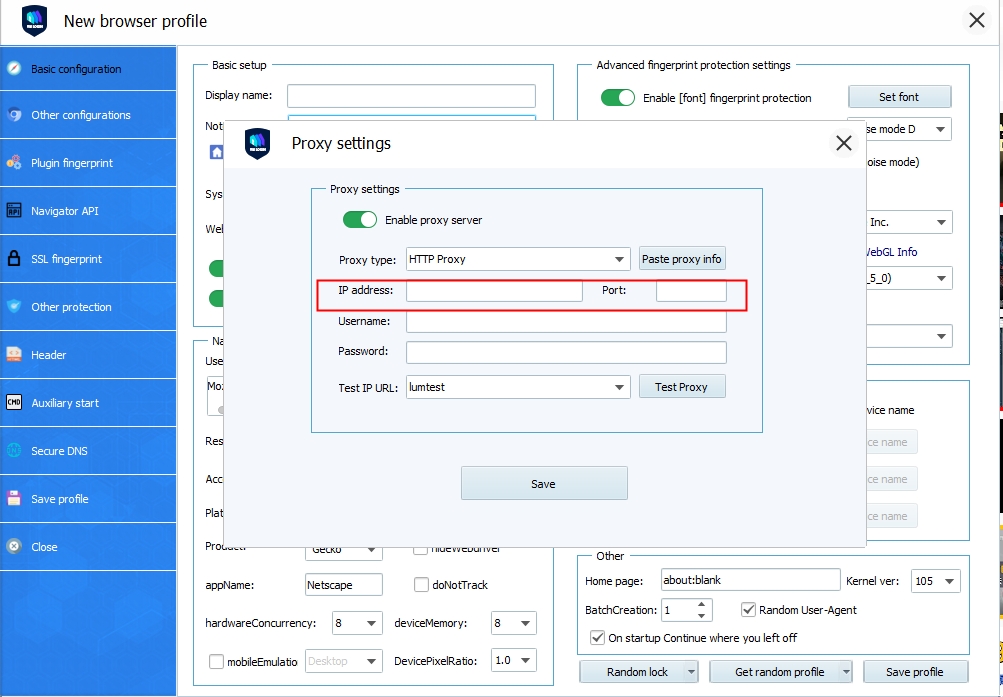Click the Save profile disk icon in sidebar
The height and width of the screenshot is (697, 1003).
point(14,499)
